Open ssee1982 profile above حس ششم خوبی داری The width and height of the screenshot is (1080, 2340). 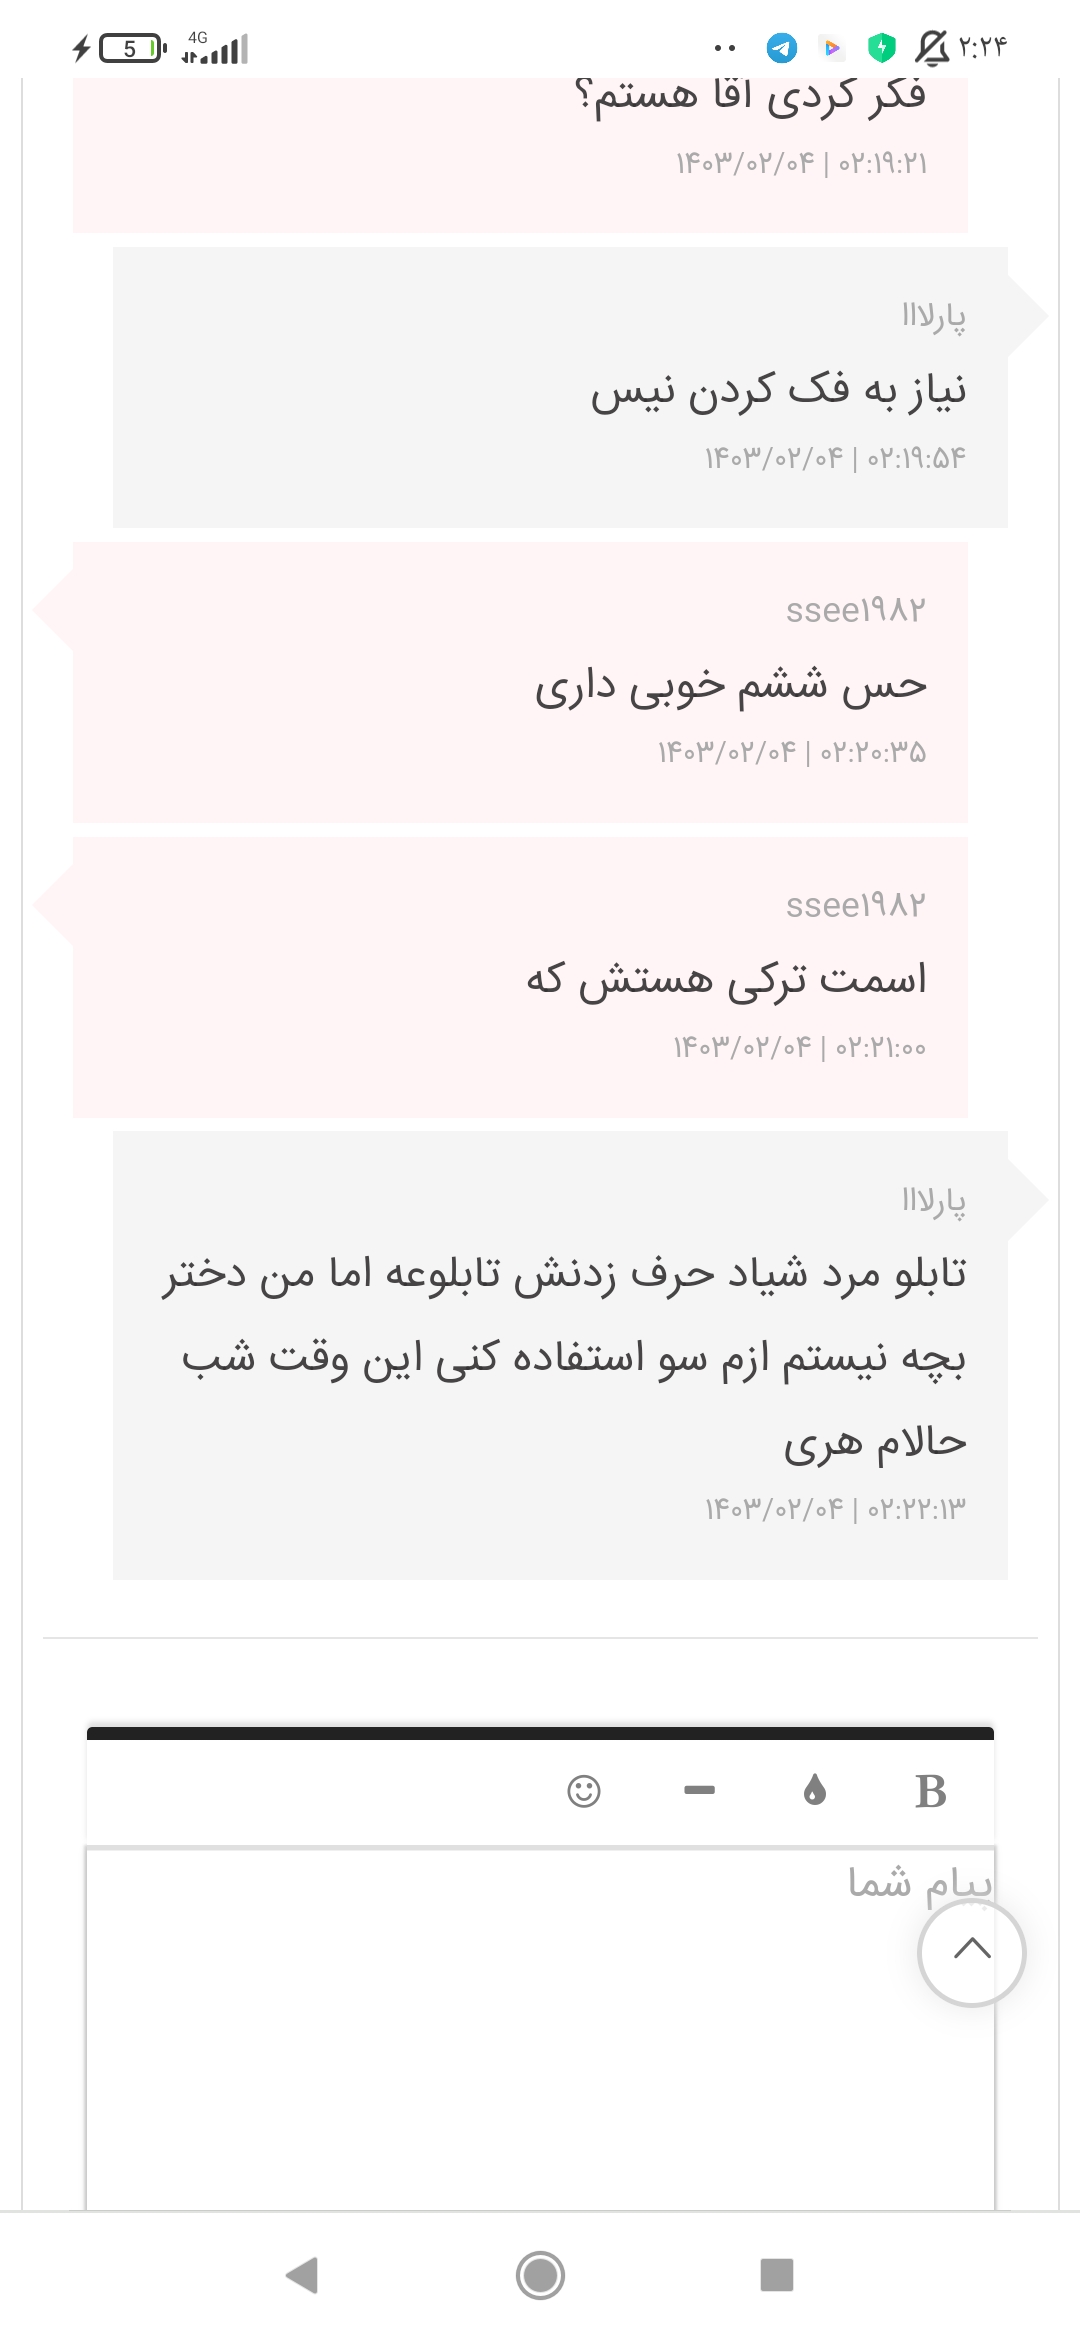click(856, 610)
